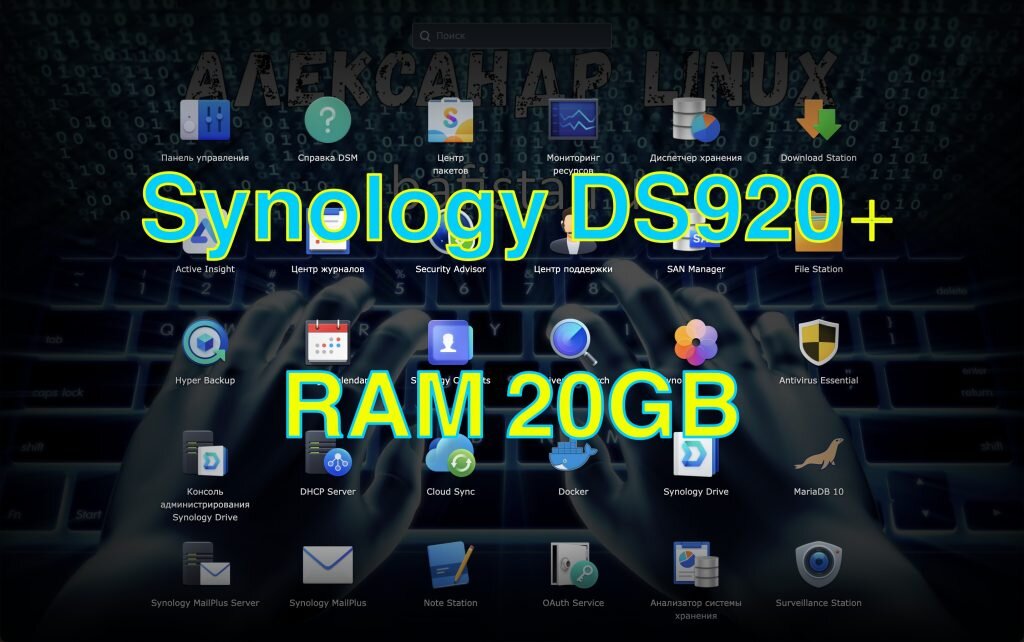Open Synology Calendar icon
Screen dimensions: 1024x642
click(x=328, y=343)
